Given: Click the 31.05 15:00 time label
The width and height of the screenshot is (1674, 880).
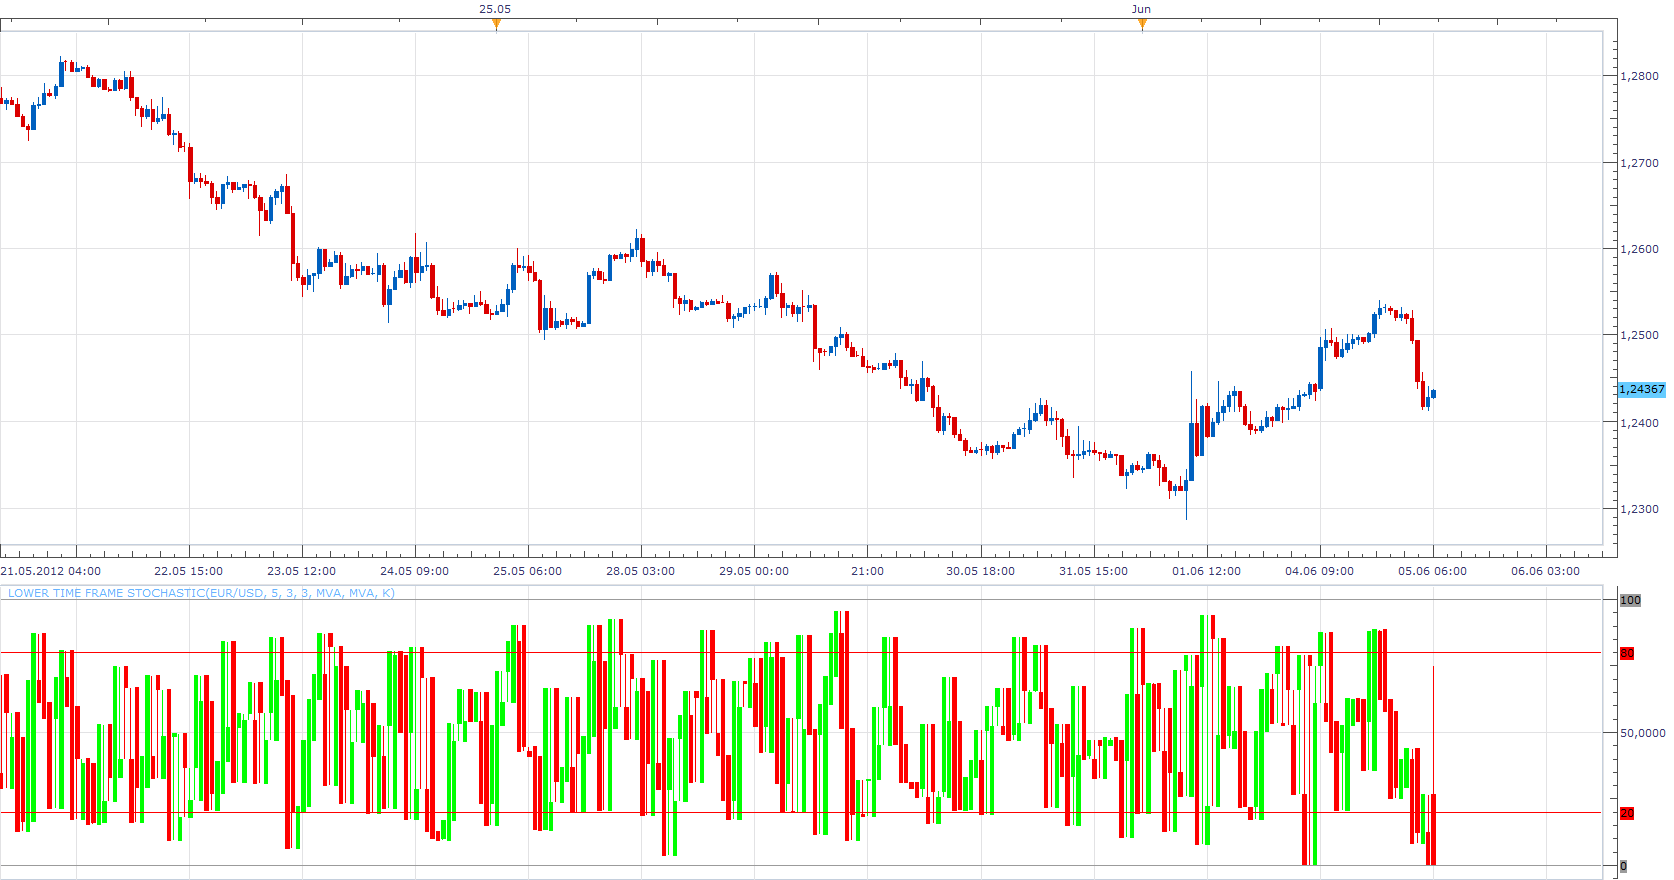Looking at the screenshot, I should click(x=1093, y=571).
